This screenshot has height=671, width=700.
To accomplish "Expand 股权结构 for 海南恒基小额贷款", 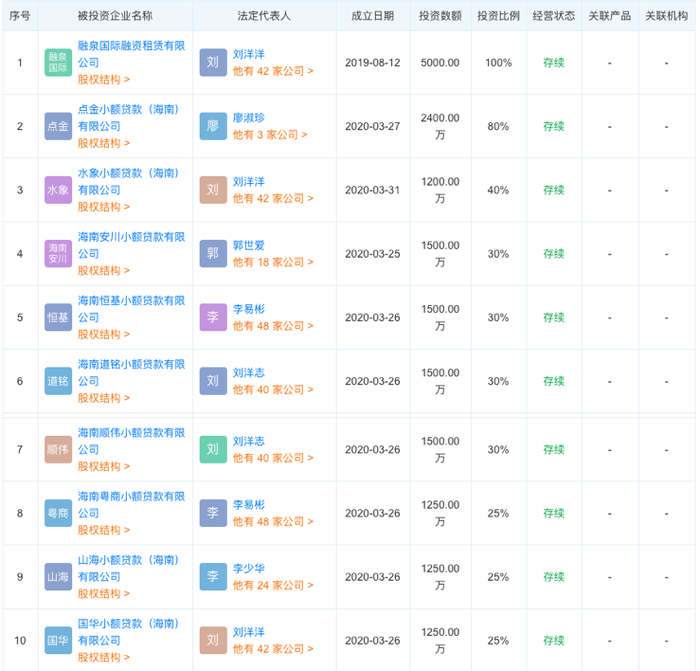I will (x=104, y=334).
